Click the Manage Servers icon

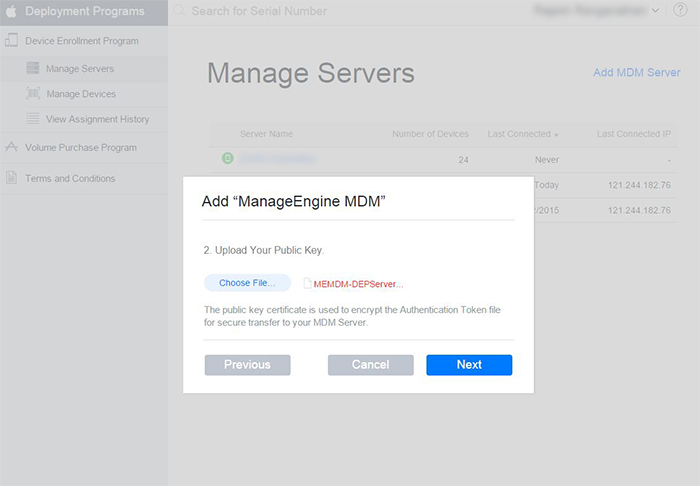(x=33, y=68)
